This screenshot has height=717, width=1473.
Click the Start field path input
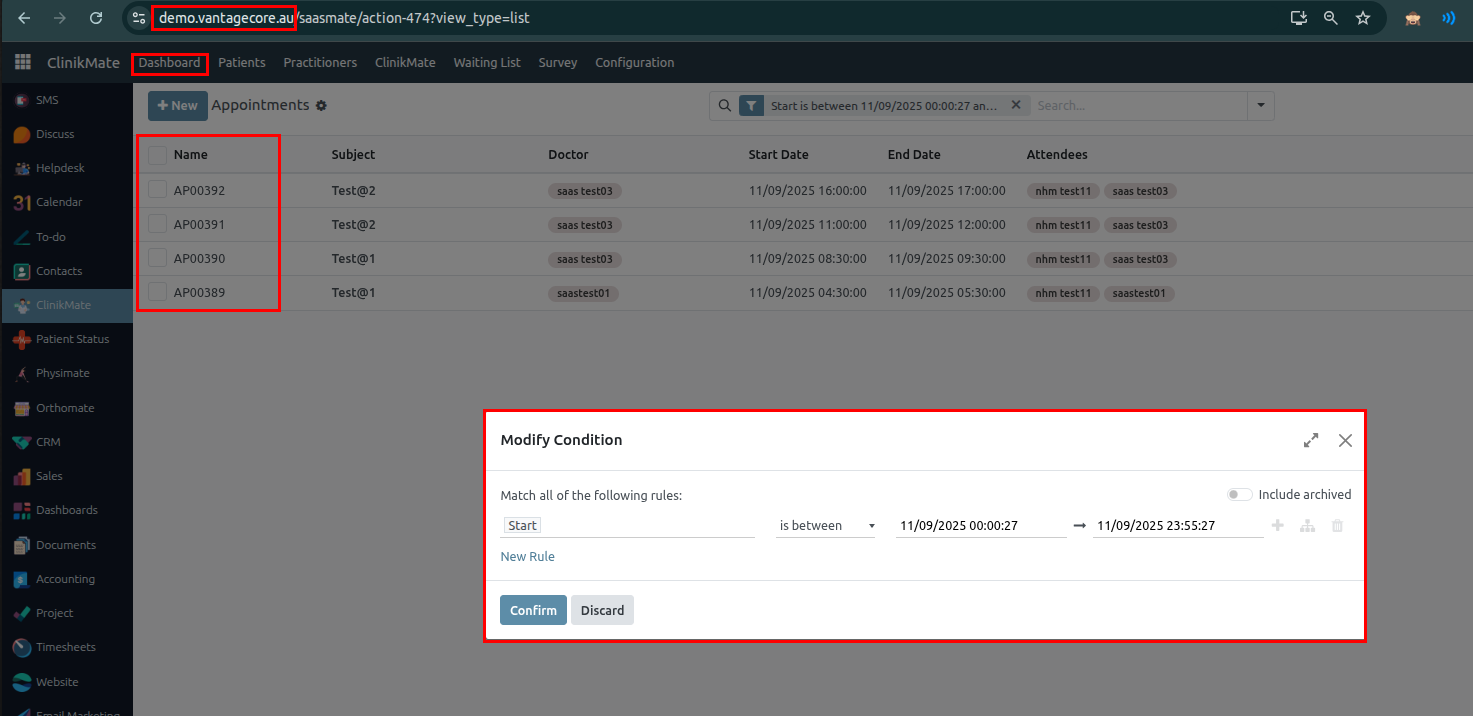627,526
